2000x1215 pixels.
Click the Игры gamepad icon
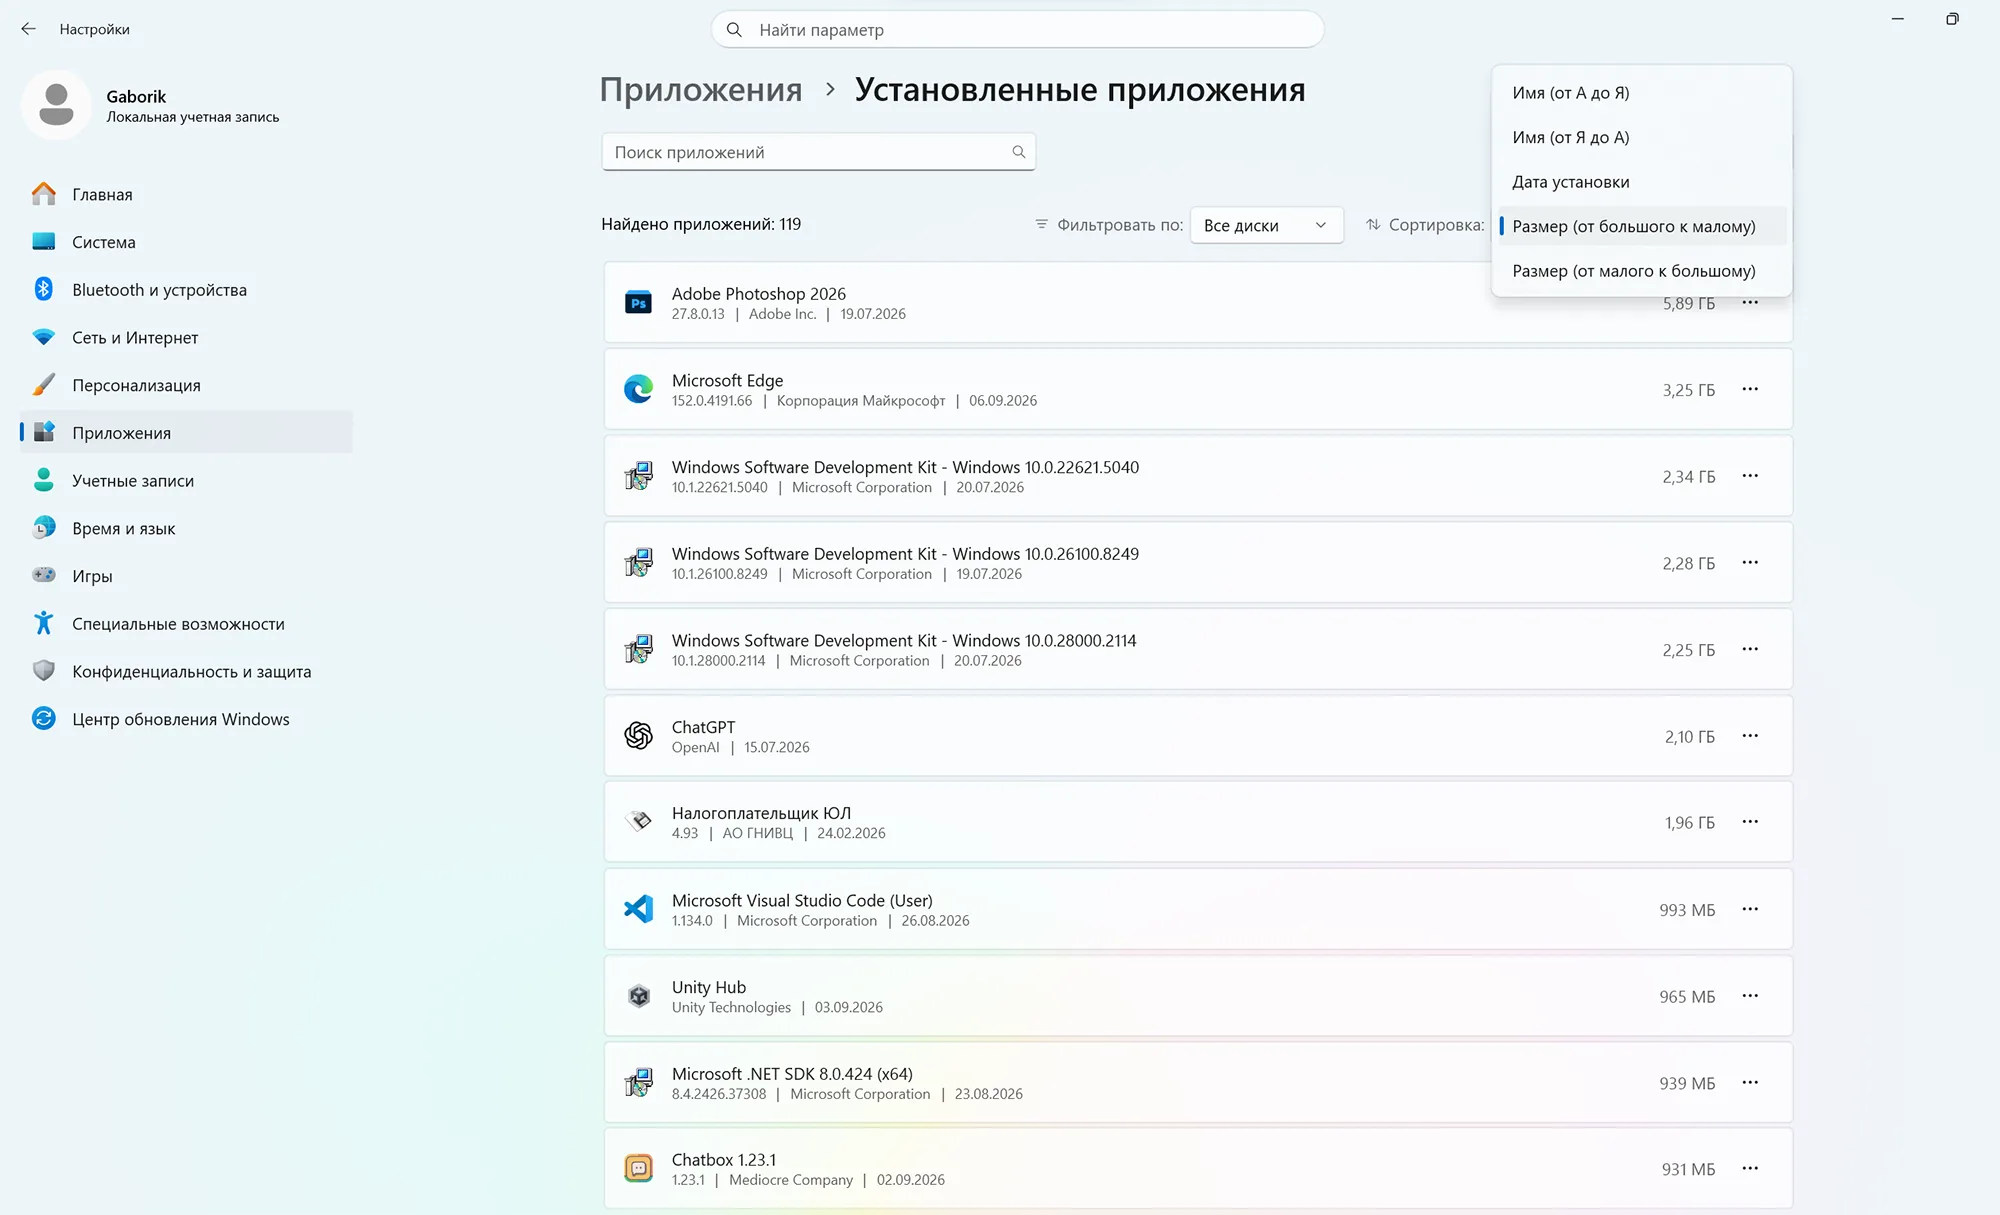pos(44,576)
